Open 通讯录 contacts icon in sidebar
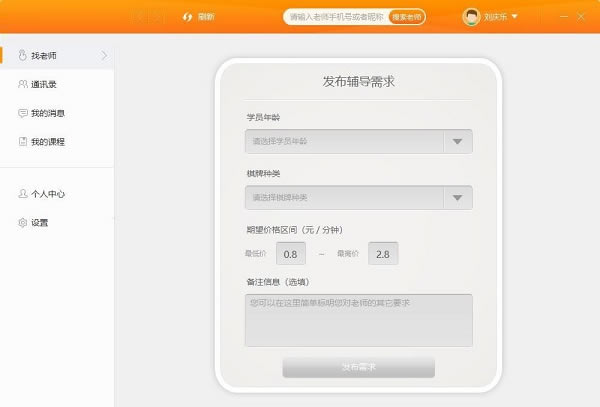 pos(22,84)
